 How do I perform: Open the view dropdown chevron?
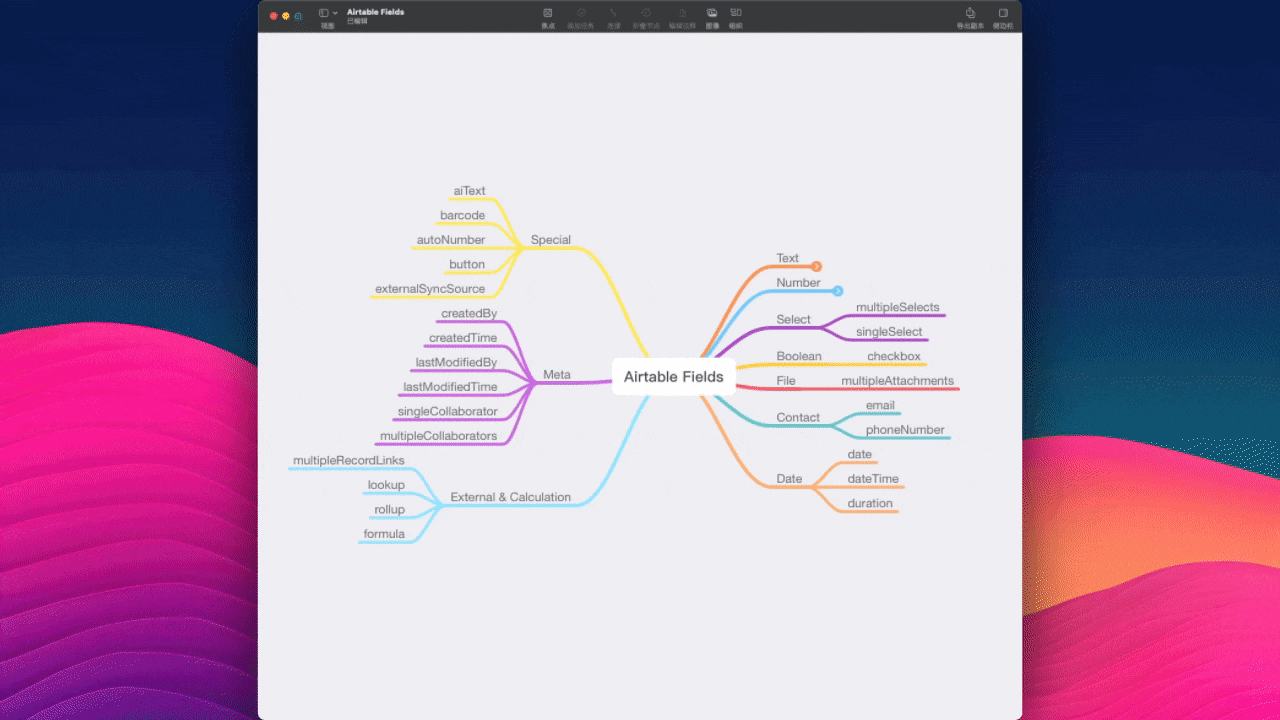pyautogui.click(x=335, y=13)
